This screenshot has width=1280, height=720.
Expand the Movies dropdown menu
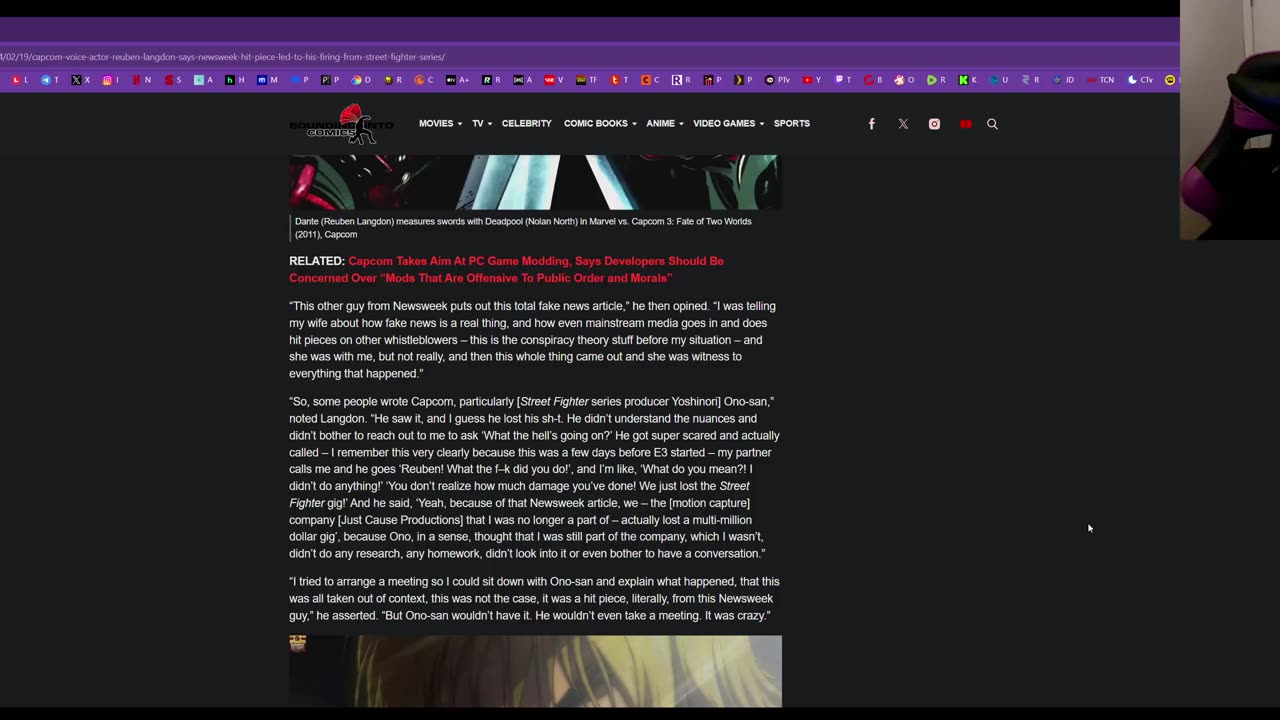point(440,124)
